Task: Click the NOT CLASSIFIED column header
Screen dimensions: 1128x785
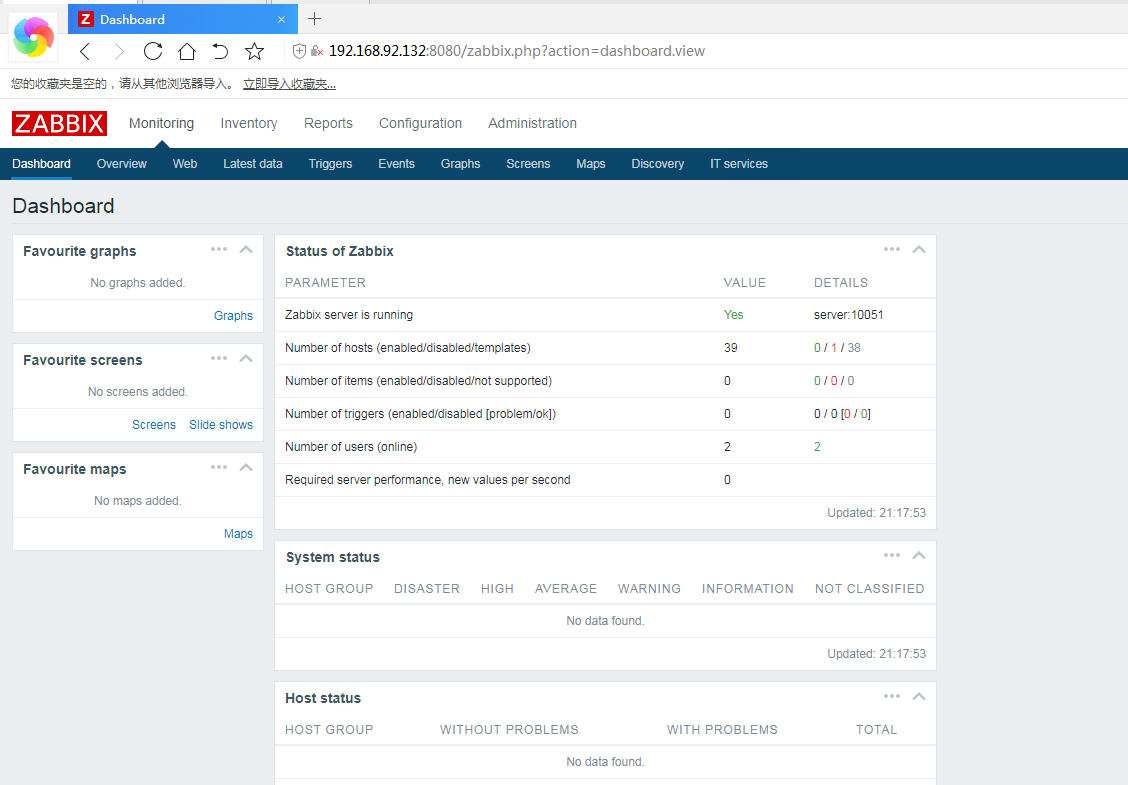Action: click(x=869, y=589)
